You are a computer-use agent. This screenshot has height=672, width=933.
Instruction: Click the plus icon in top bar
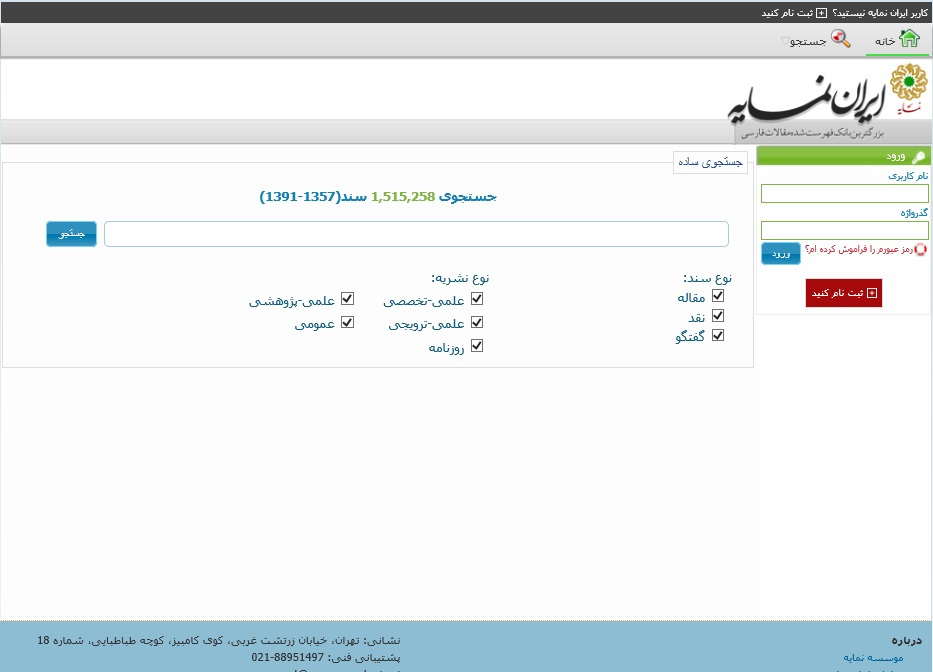821,12
